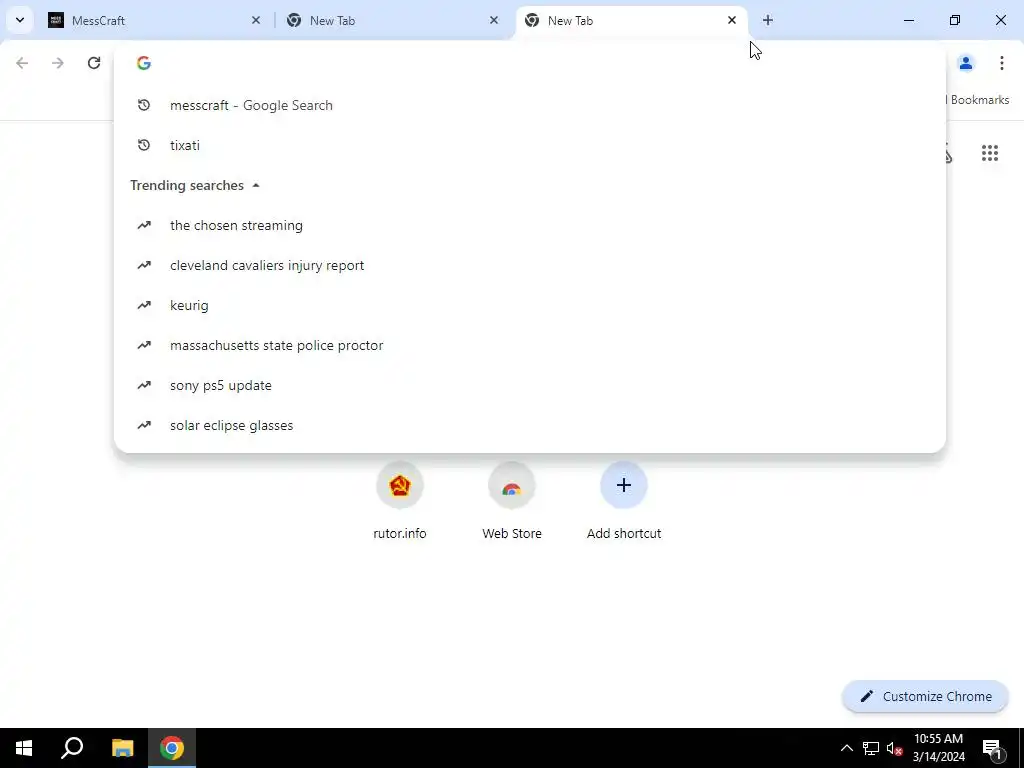Close the active New Tab

coord(731,20)
